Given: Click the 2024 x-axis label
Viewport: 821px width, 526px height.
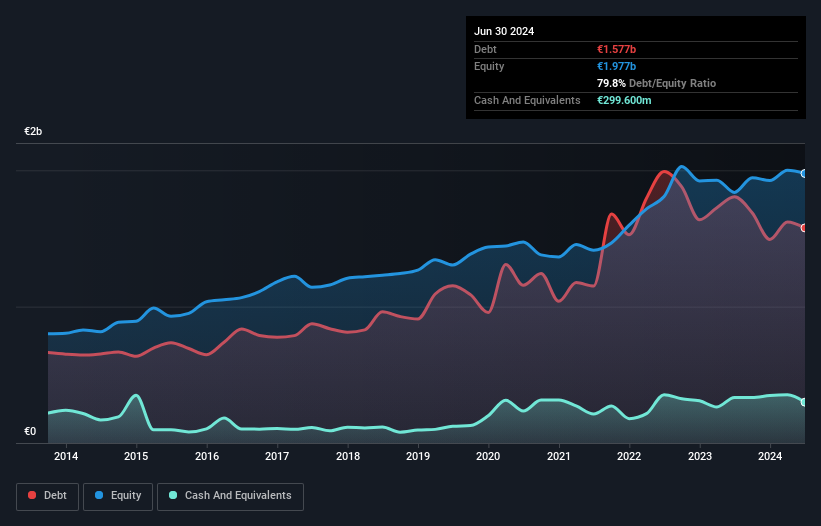Looking at the screenshot, I should click(770, 456).
